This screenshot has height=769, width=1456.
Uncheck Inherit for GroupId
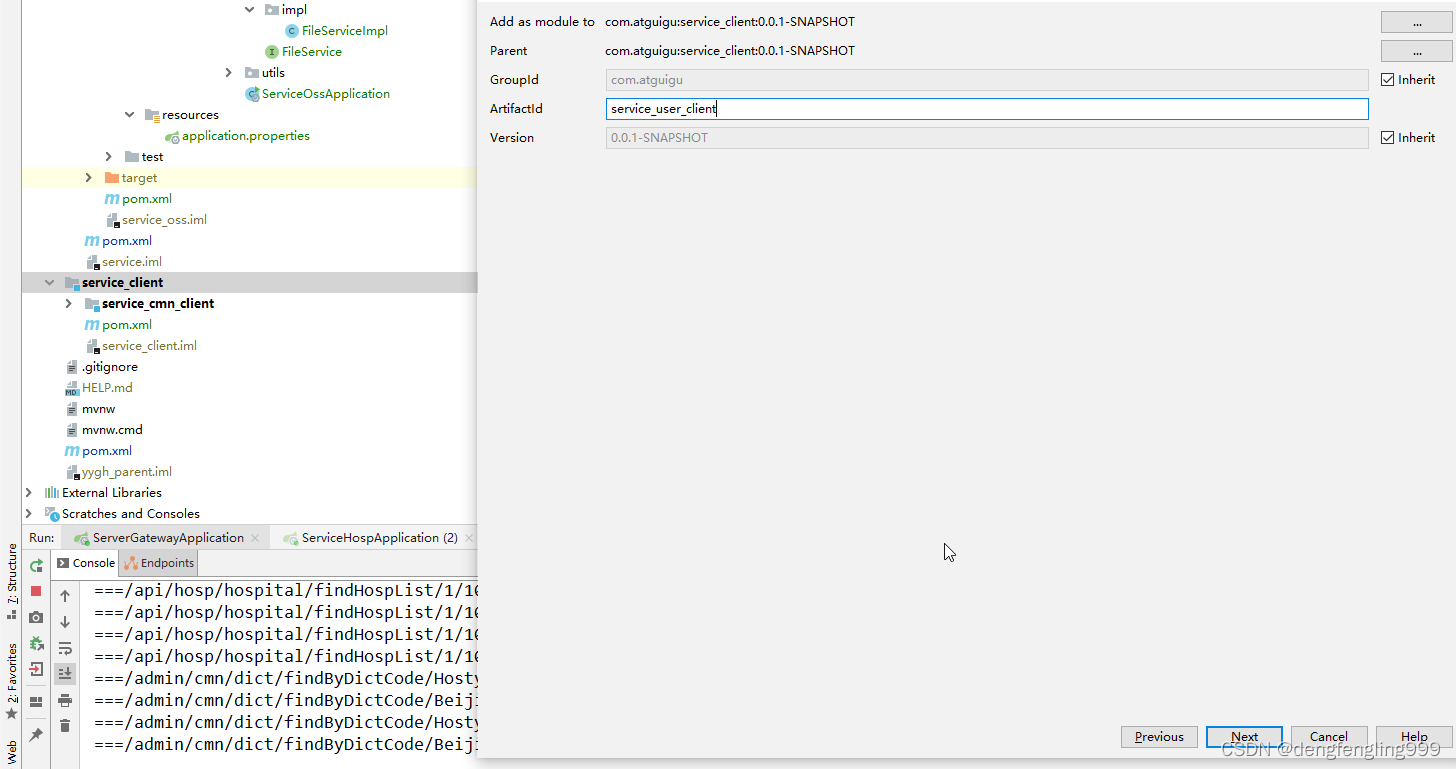tap(1387, 80)
